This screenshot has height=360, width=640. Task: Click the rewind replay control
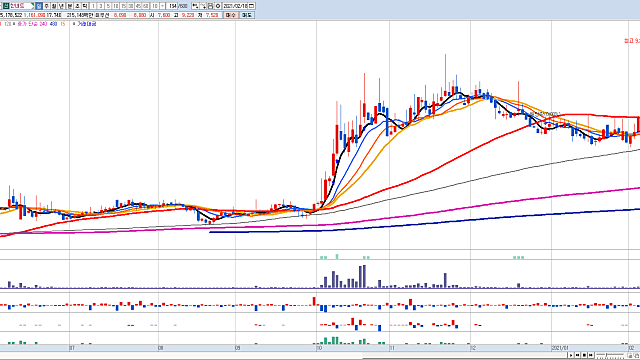tap(578, 355)
